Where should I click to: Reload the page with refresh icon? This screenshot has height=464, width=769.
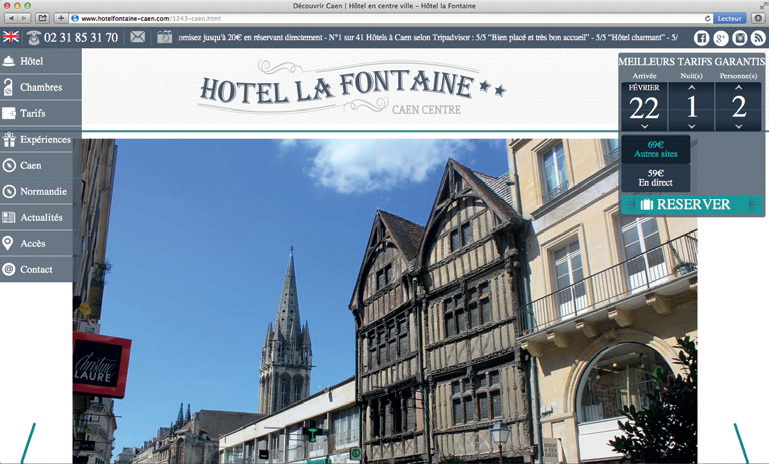[x=707, y=18]
